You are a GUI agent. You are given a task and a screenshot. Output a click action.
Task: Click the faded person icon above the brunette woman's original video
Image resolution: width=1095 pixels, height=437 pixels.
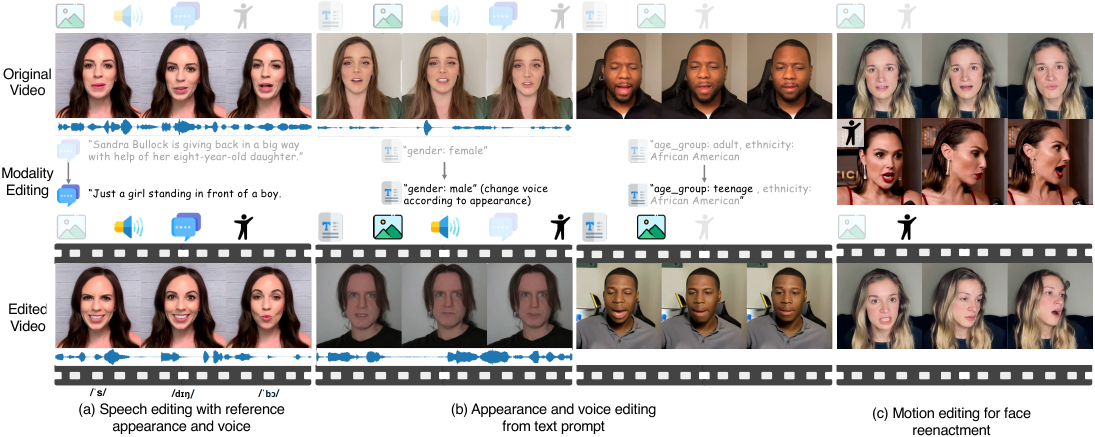tap(242, 16)
